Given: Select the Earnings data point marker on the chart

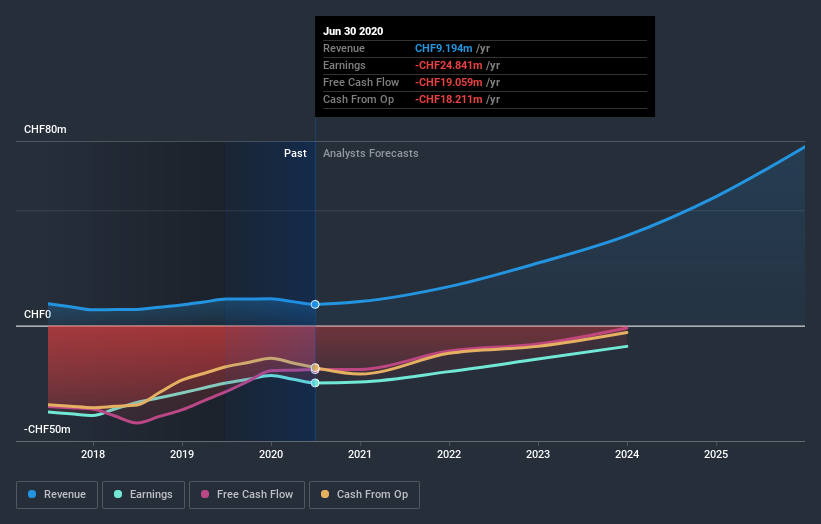Looking at the screenshot, I should coord(315,383).
